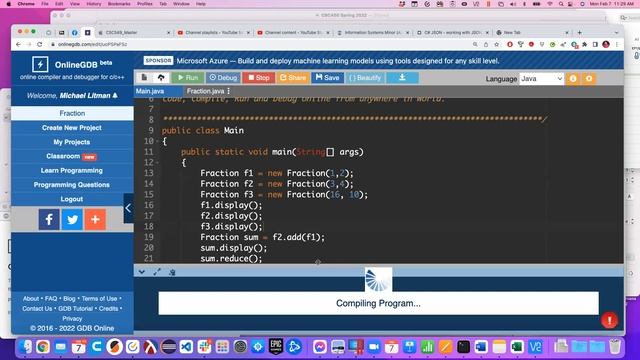Open Learn Programming
The height and width of the screenshot is (360, 640).
pyautogui.click(x=72, y=171)
